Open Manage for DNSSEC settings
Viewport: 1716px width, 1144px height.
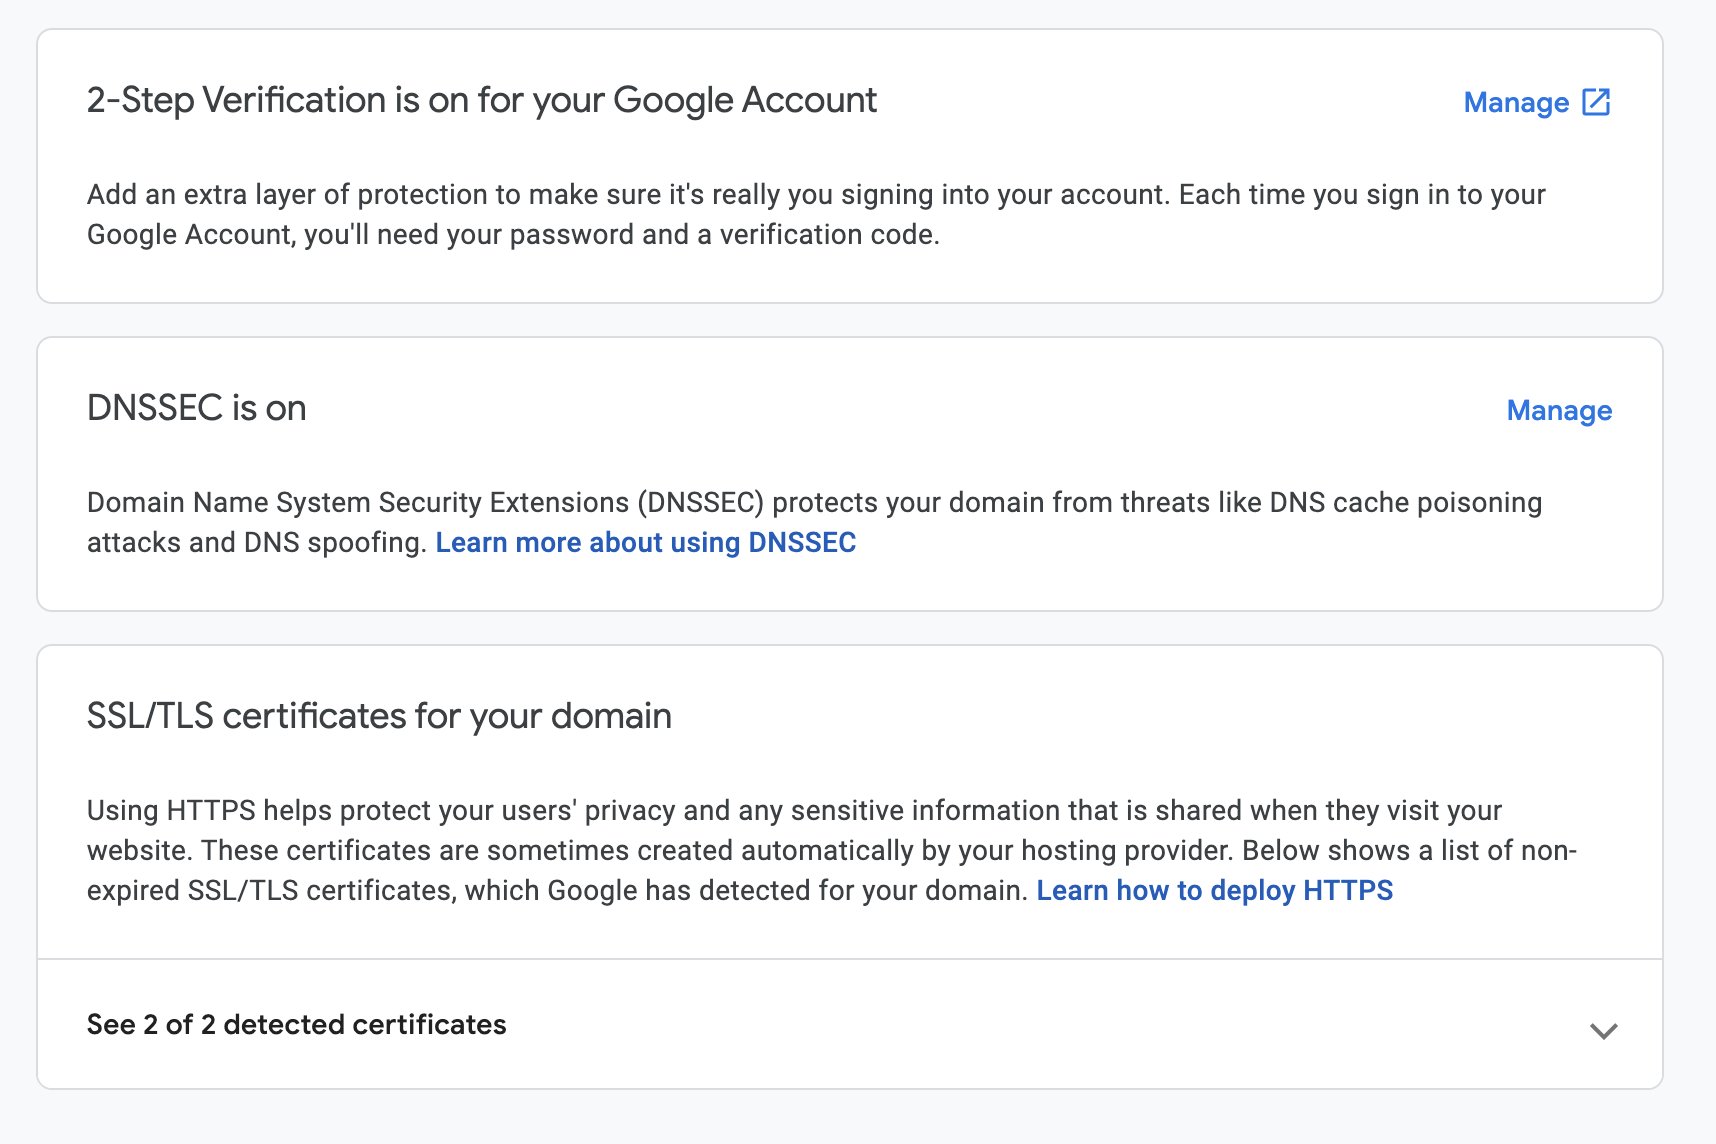(x=1559, y=410)
